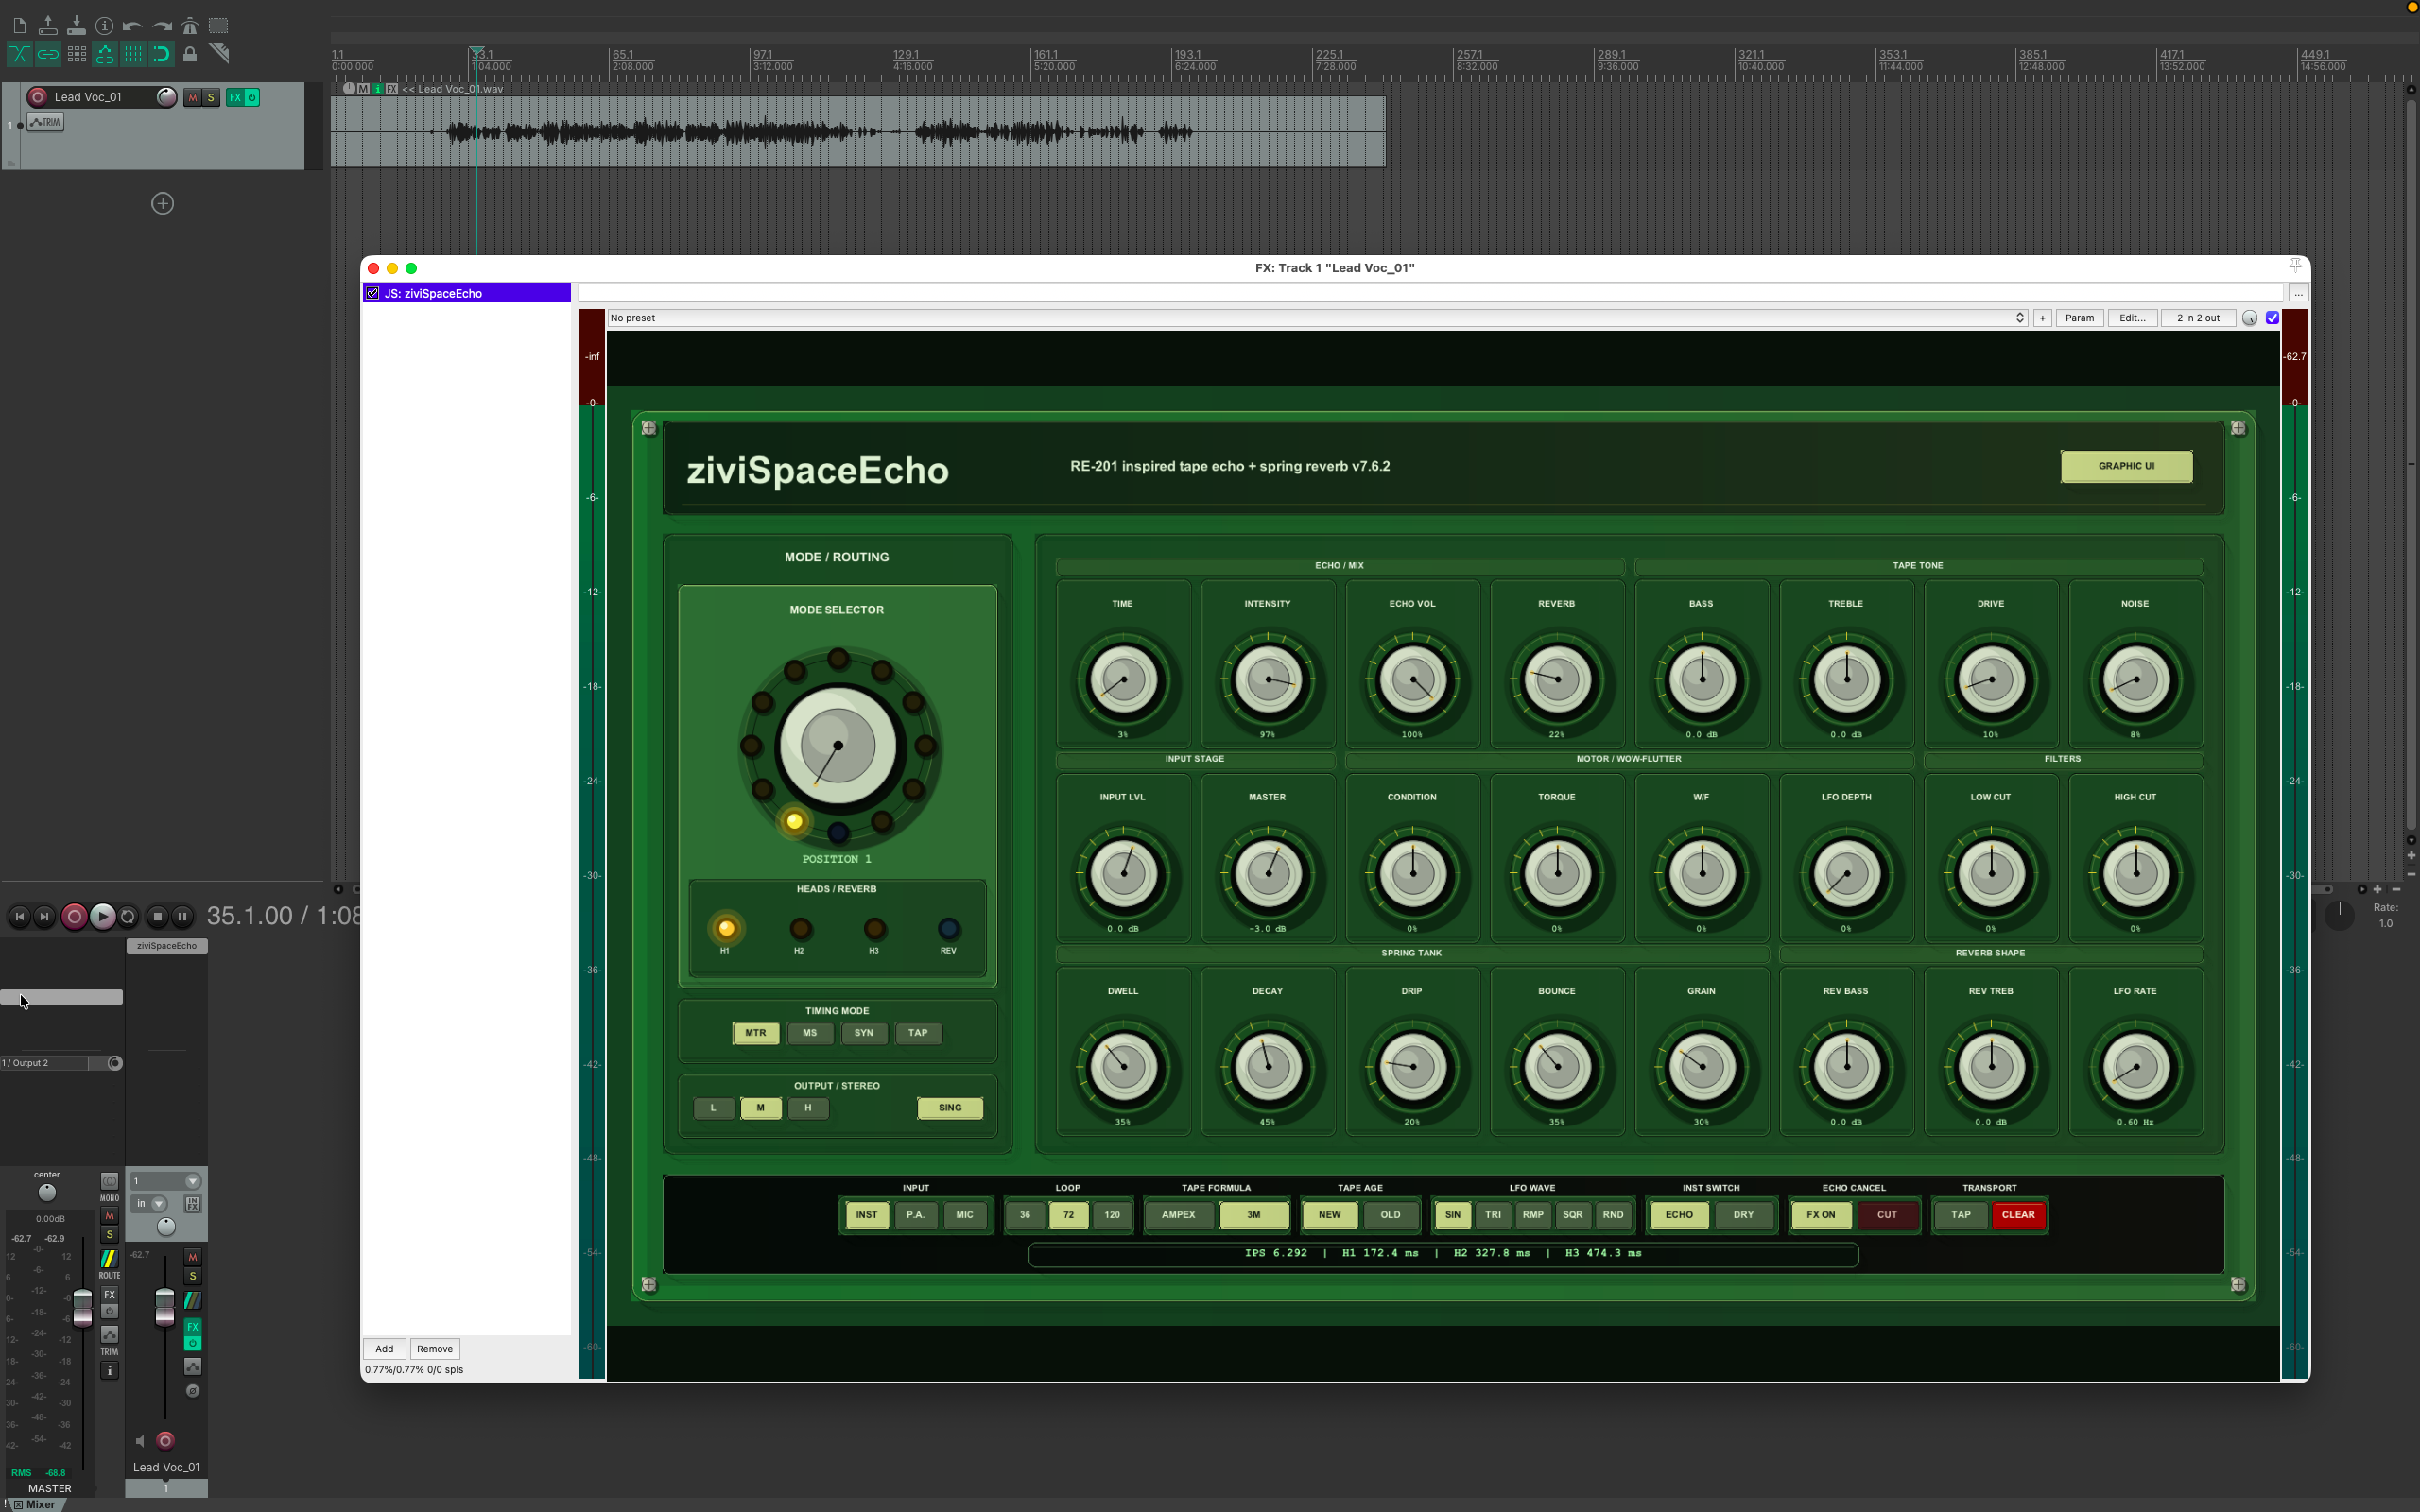Click the master track info icon in mixer

[109, 1371]
